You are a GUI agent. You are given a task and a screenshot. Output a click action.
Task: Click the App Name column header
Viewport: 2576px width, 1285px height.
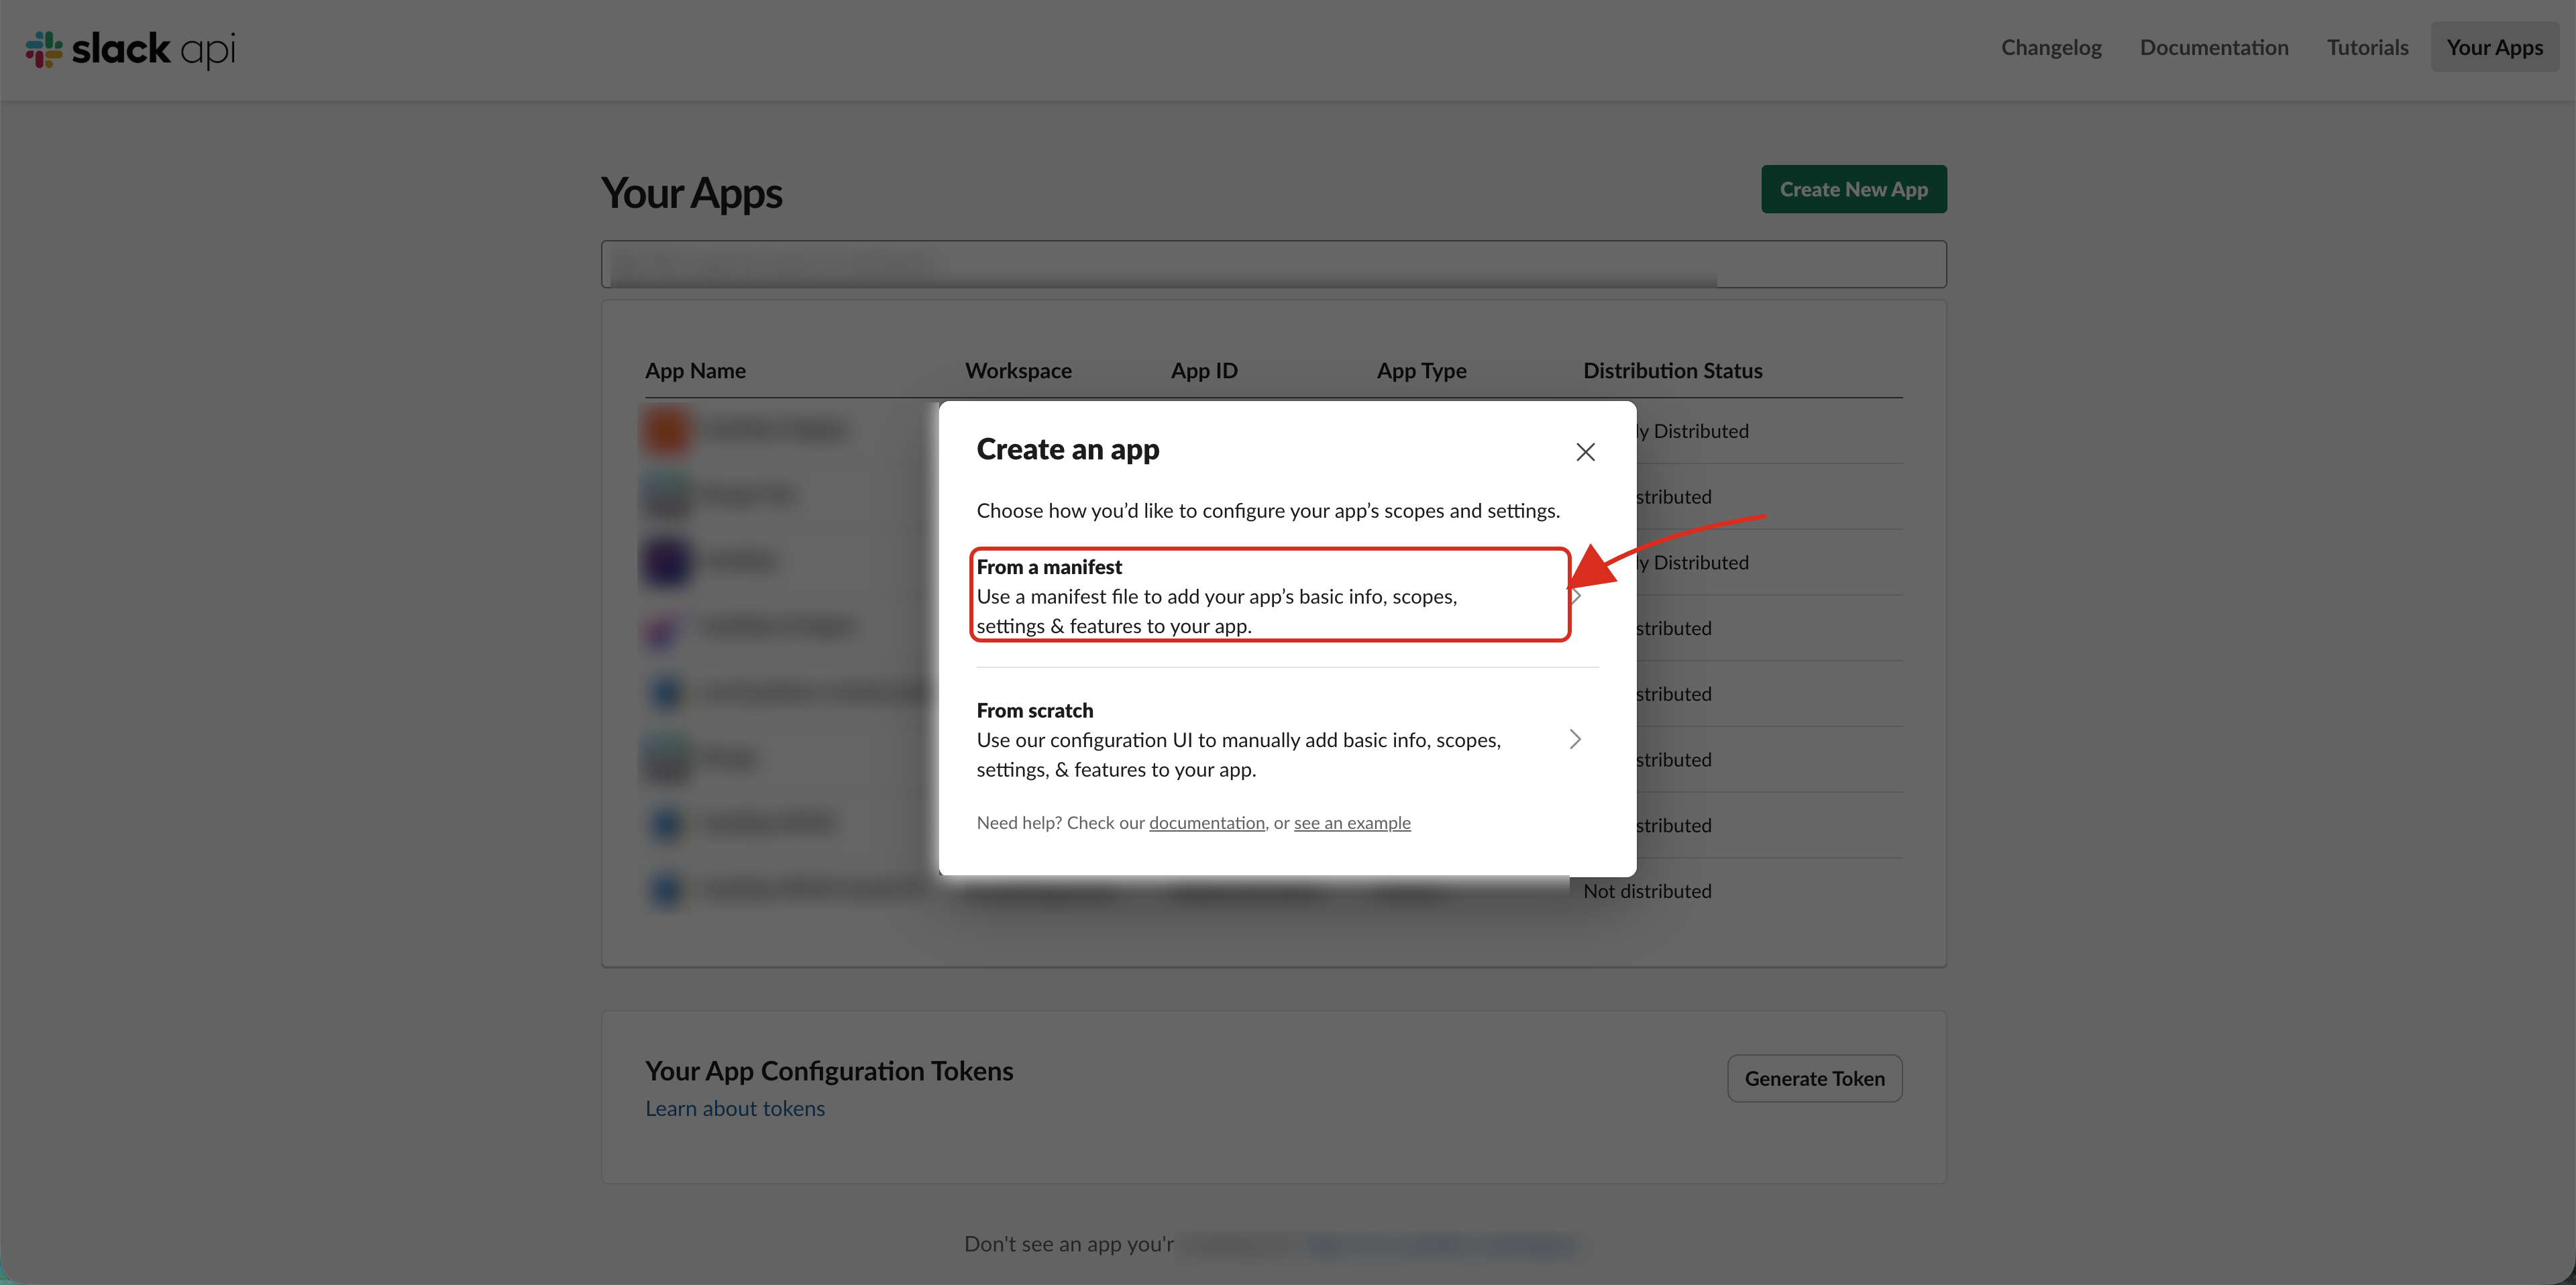[695, 370]
